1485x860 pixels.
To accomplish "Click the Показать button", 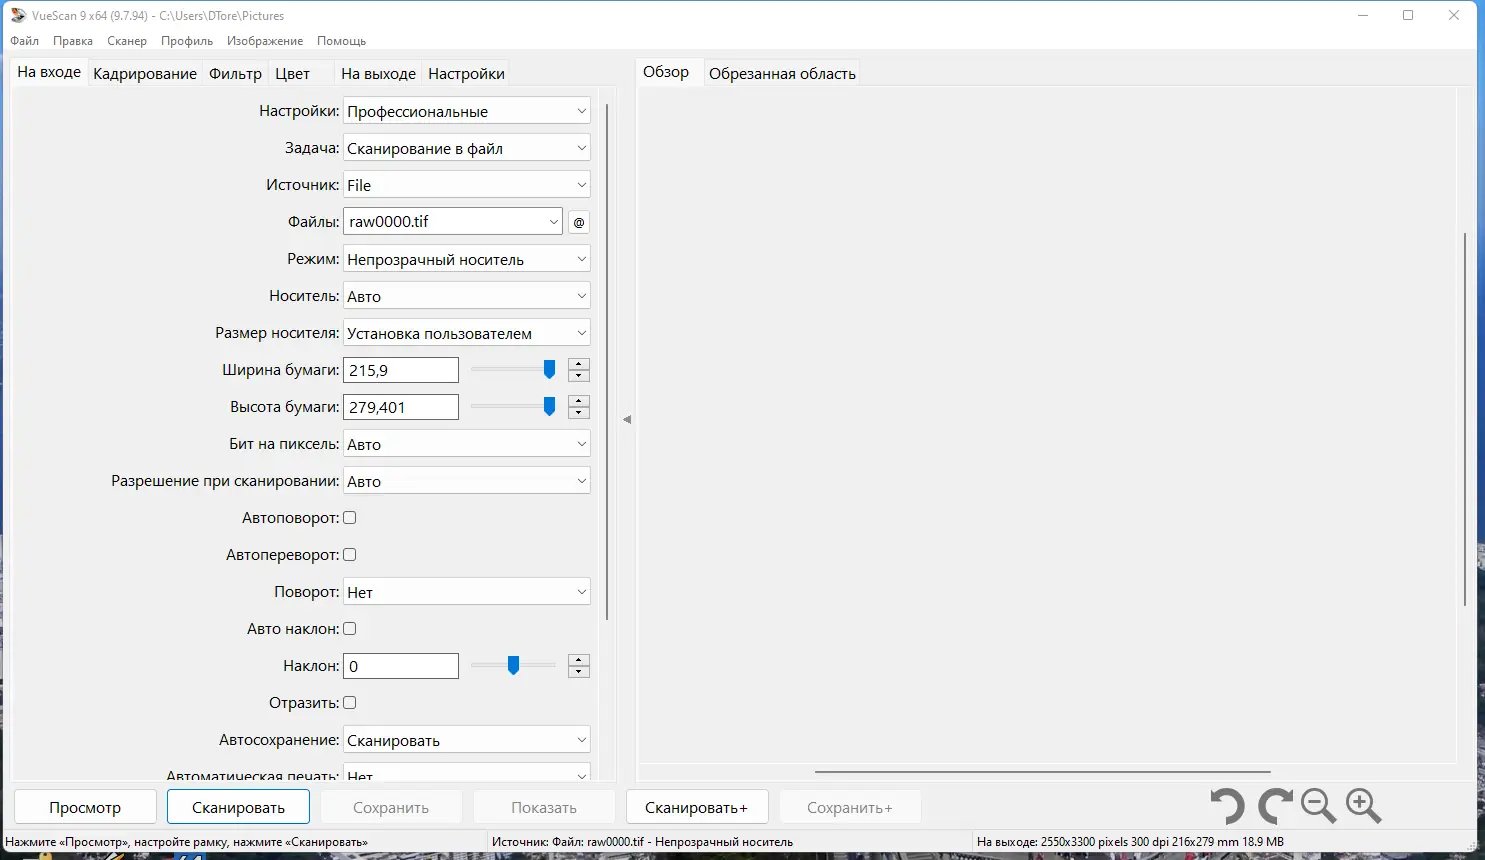I will click(x=544, y=807).
